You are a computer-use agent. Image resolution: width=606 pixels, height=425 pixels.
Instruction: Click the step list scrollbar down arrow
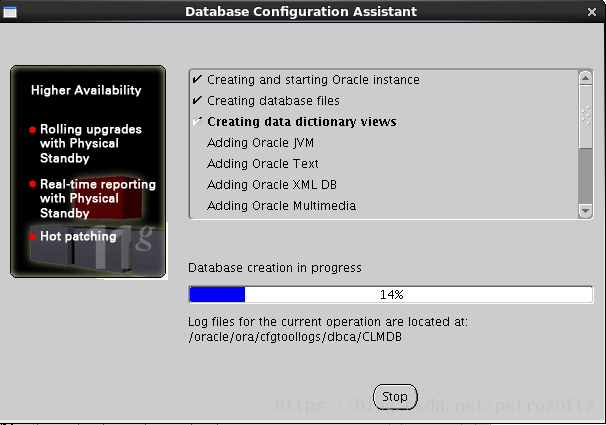point(586,211)
